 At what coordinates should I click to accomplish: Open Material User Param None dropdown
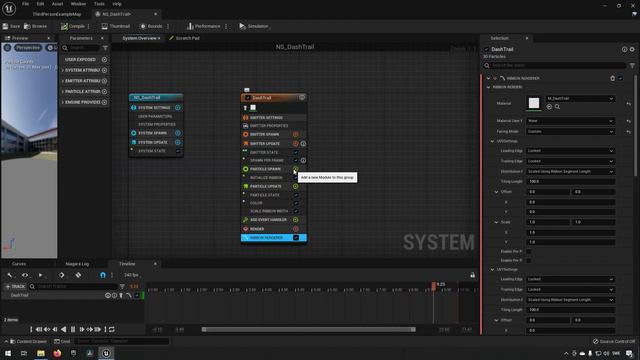point(570,121)
